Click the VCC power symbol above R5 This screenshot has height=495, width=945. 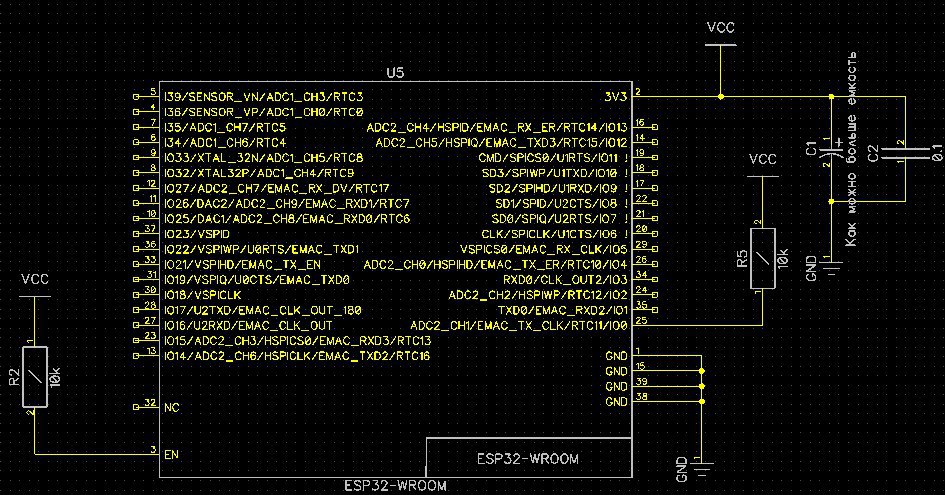tap(762, 165)
